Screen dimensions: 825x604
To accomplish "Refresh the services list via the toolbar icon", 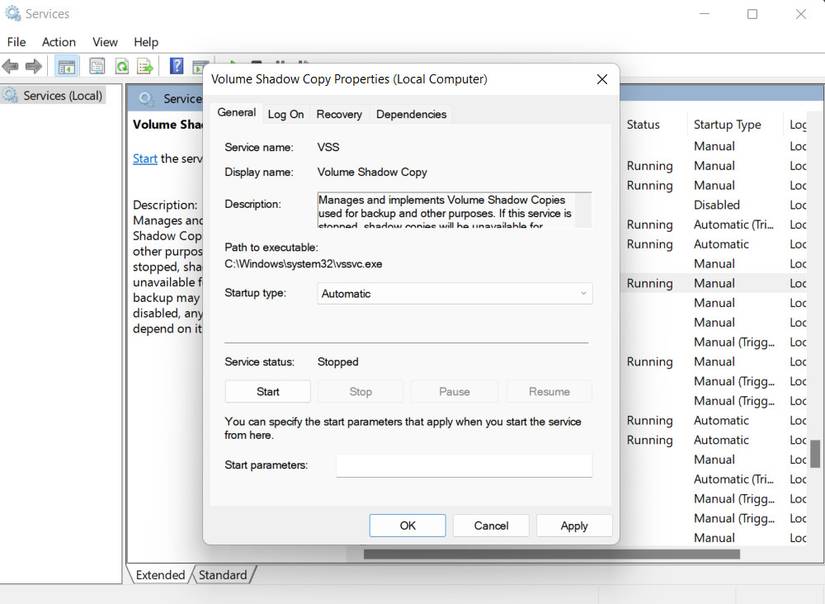I will click(121, 66).
